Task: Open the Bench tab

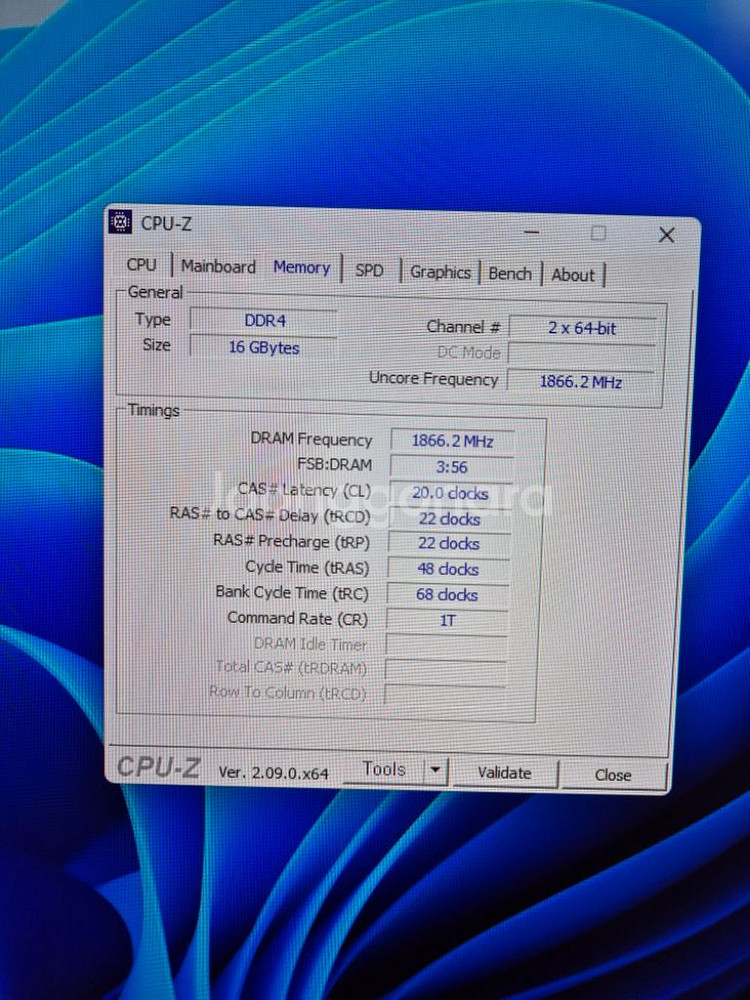Action: [x=510, y=274]
